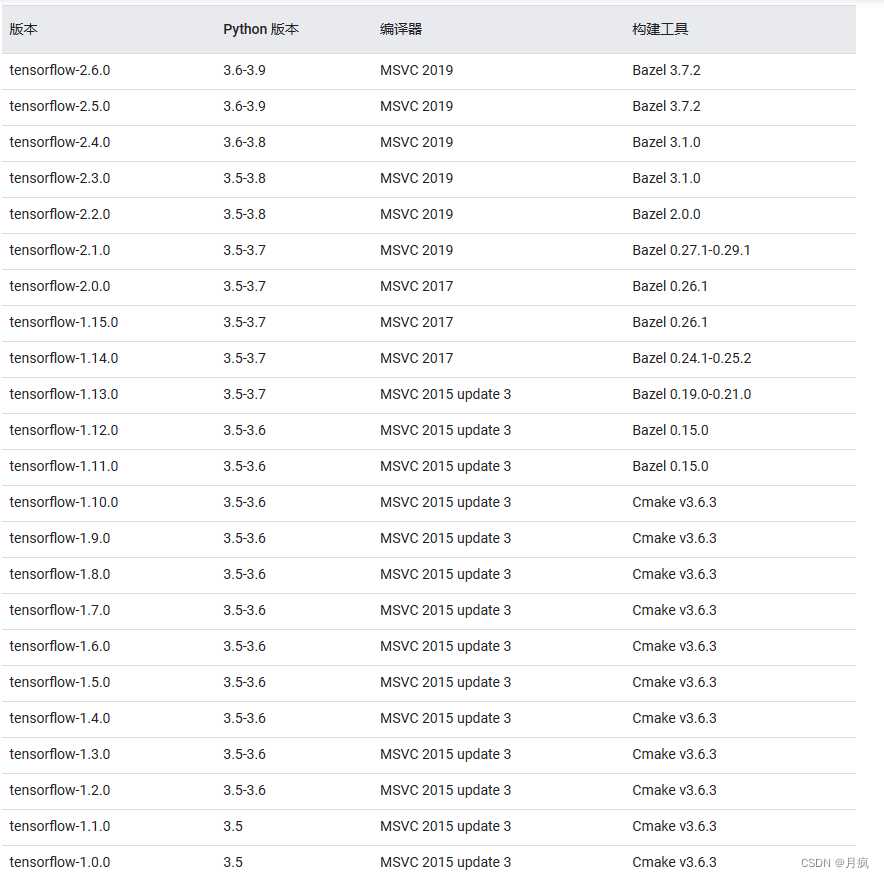Click the Bazel 0.27.1-0.29.1 cell
This screenshot has width=884, height=878.
pos(691,250)
